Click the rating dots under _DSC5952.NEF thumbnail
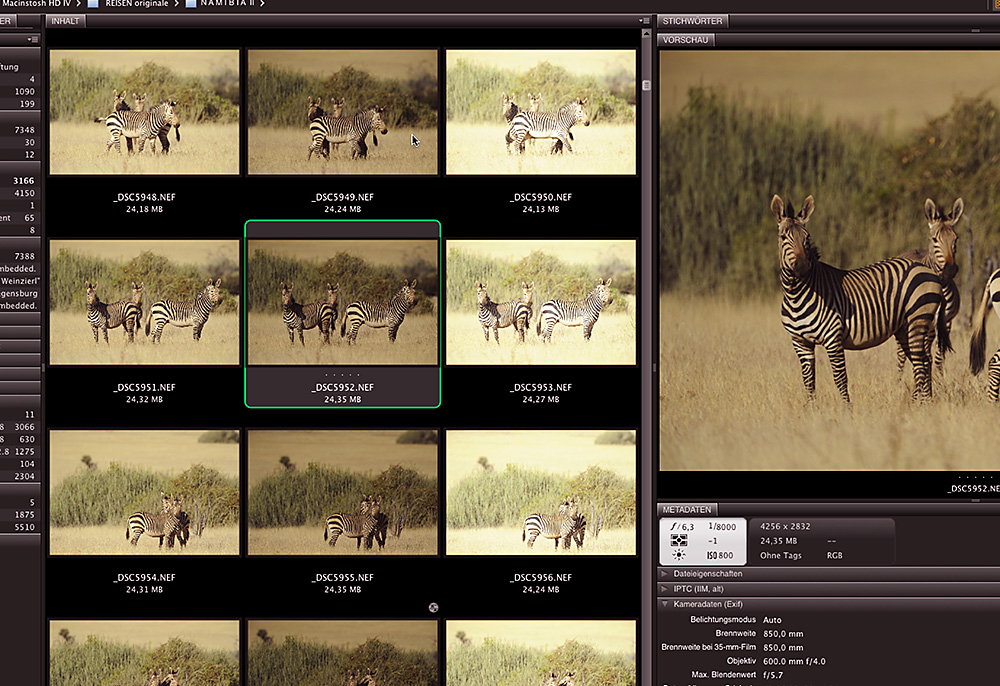Viewport: 1000px width, 686px height. [x=342, y=375]
